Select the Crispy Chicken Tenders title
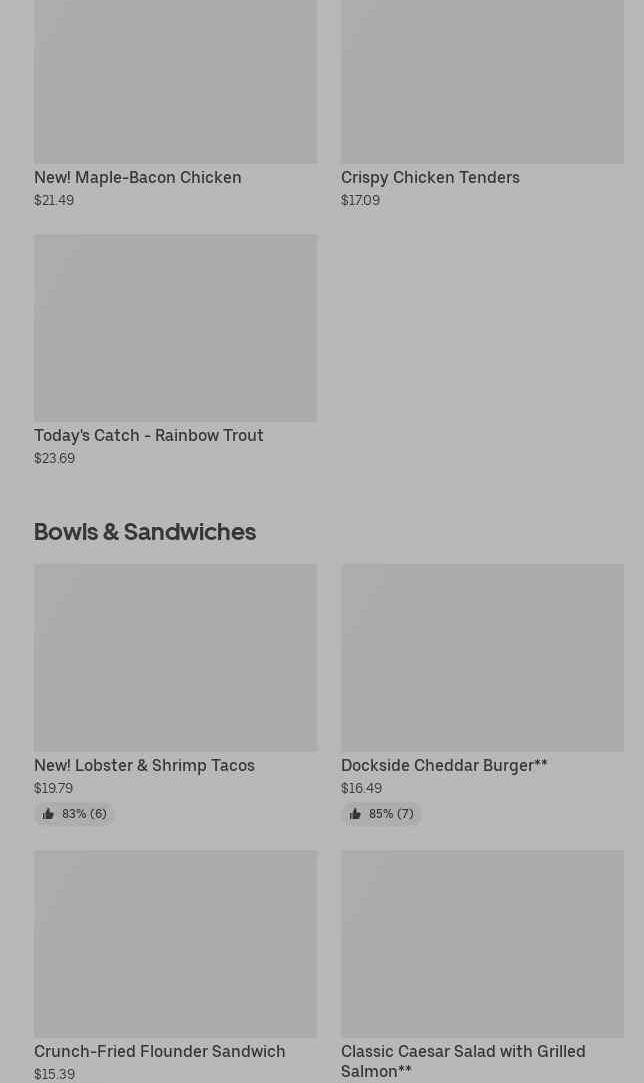Image resolution: width=644 pixels, height=1083 pixels. point(430,178)
